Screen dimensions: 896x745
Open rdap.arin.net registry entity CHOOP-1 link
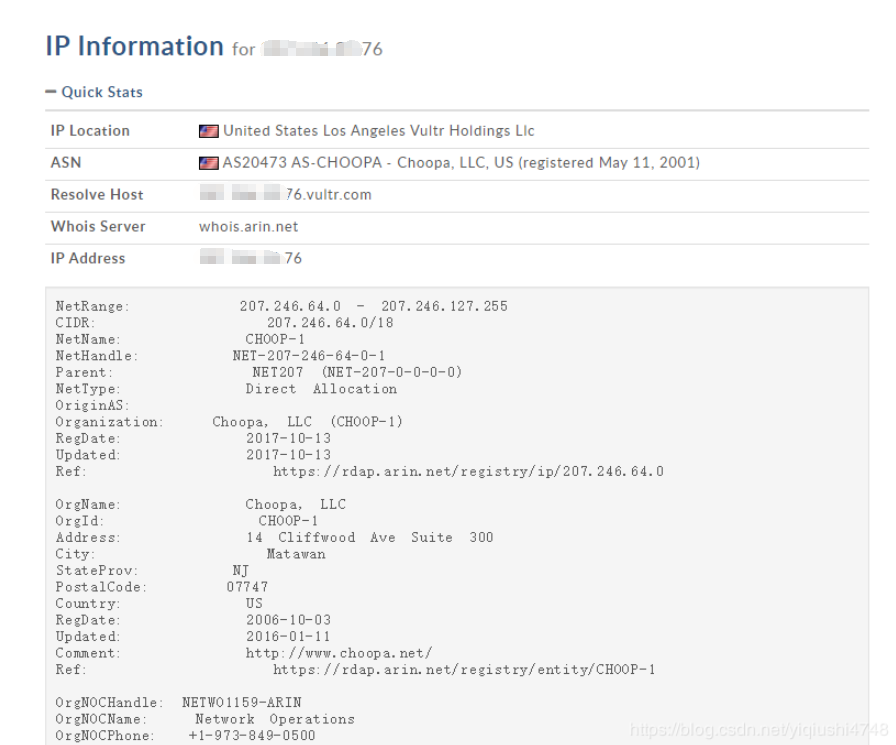[464, 669]
